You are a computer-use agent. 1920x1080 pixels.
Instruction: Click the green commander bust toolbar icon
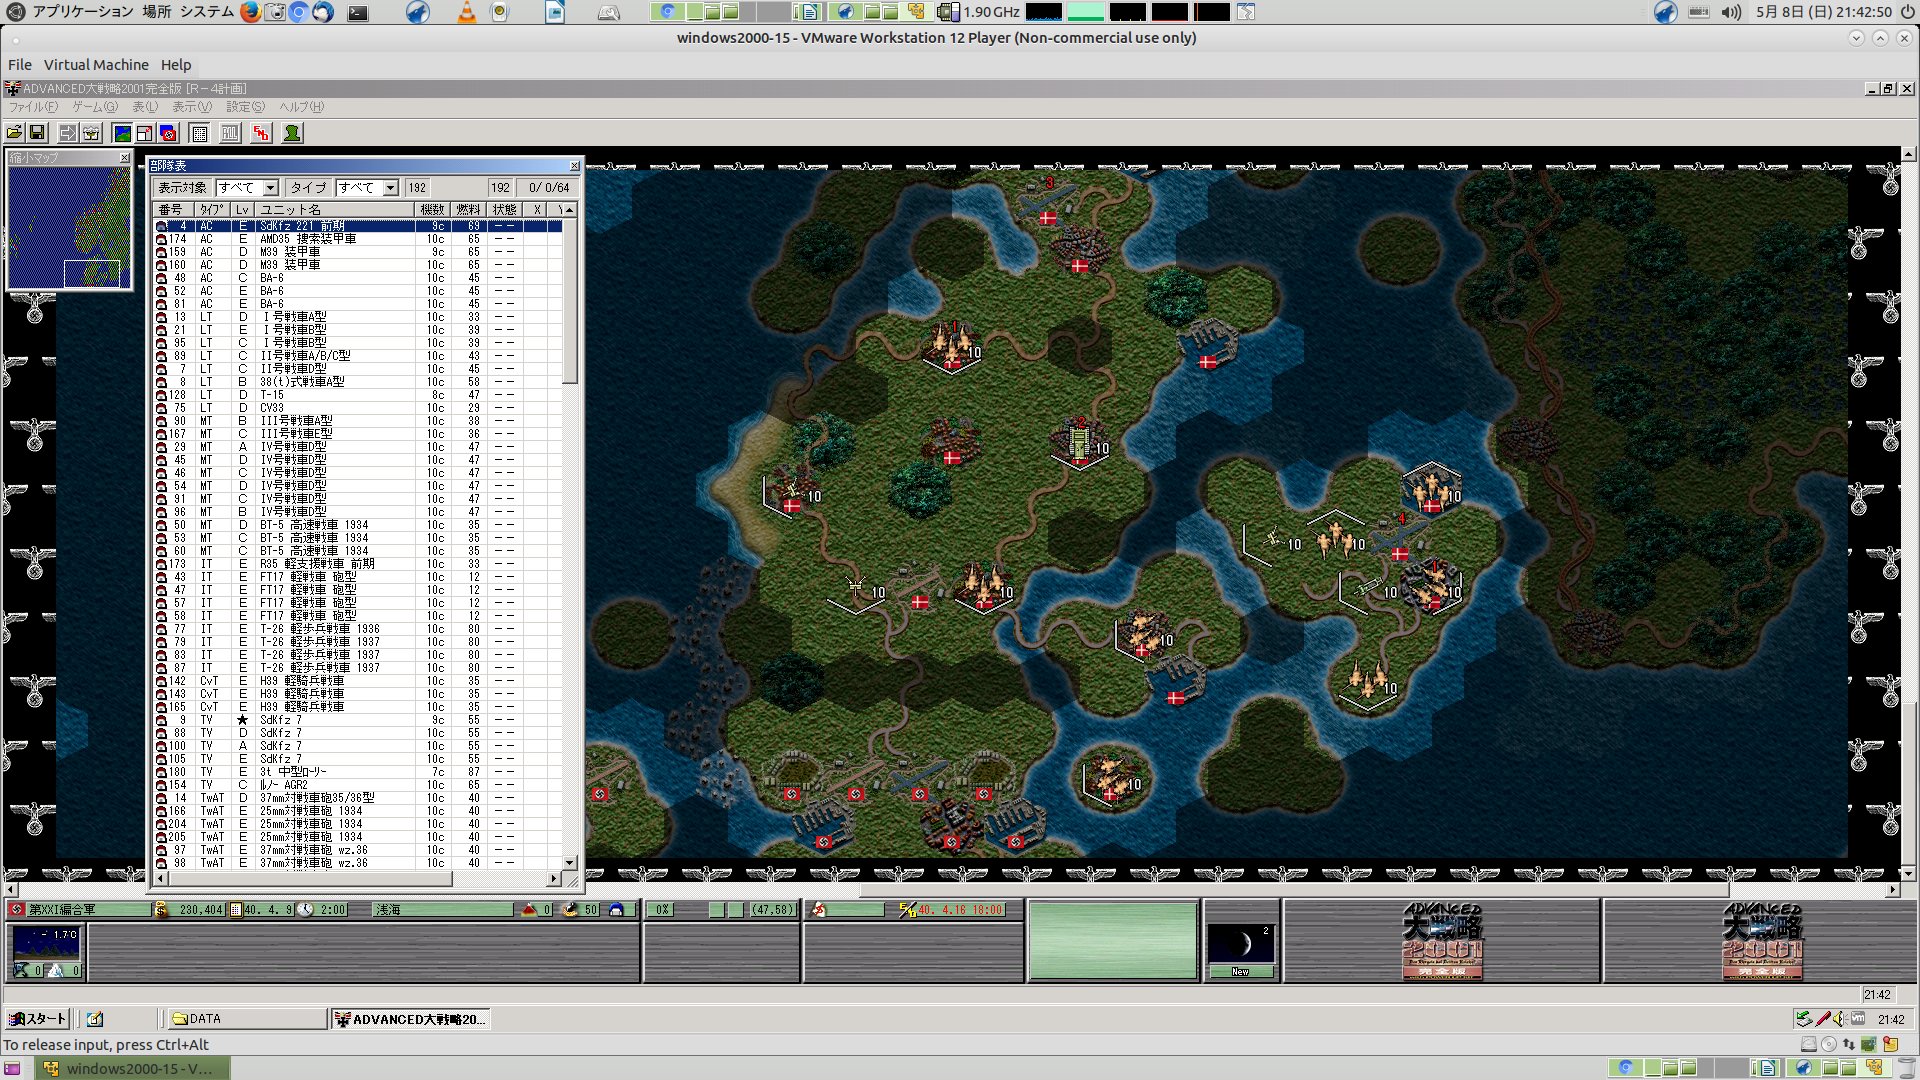292,133
